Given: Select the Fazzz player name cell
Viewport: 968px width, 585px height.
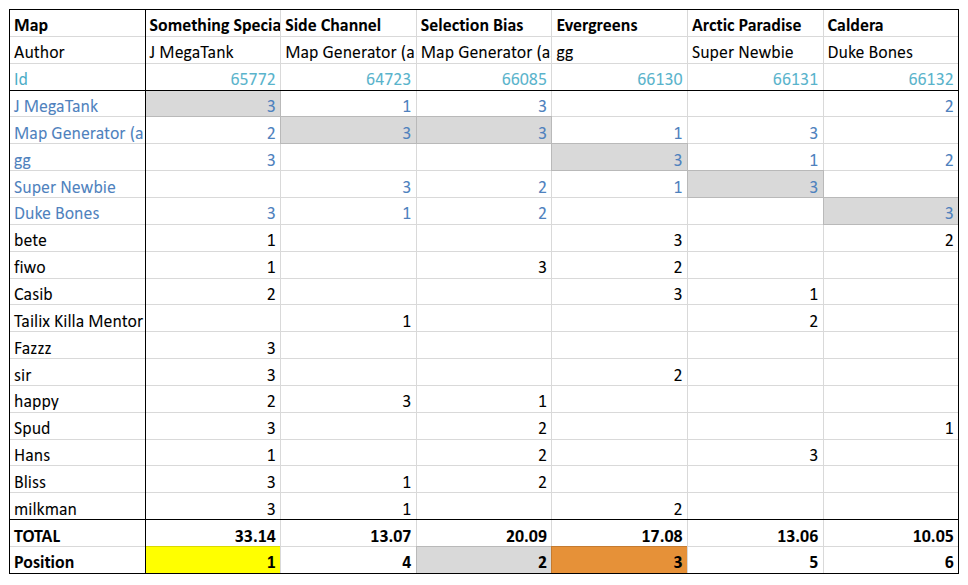Looking at the screenshot, I should coord(34,348).
